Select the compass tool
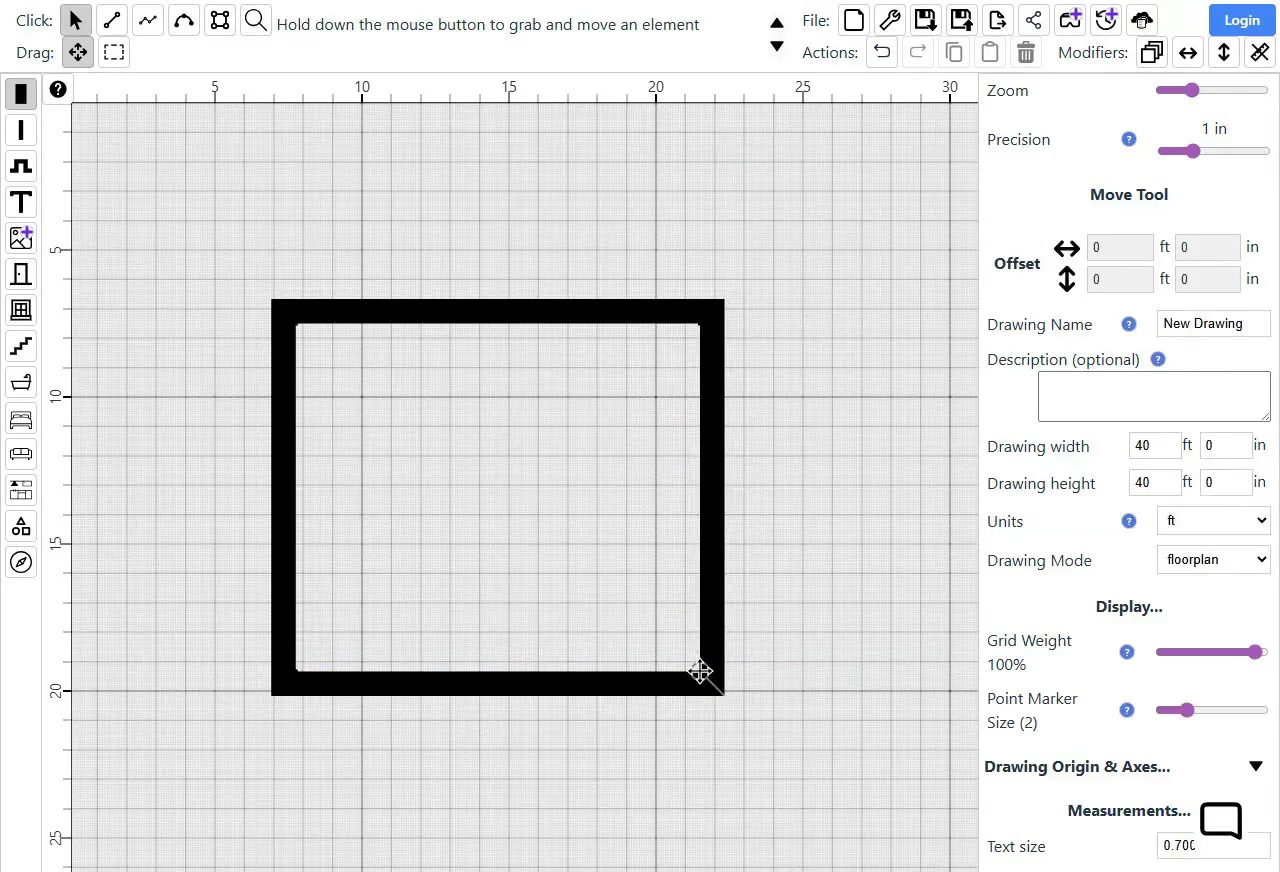The image size is (1280, 872). click(x=21, y=562)
